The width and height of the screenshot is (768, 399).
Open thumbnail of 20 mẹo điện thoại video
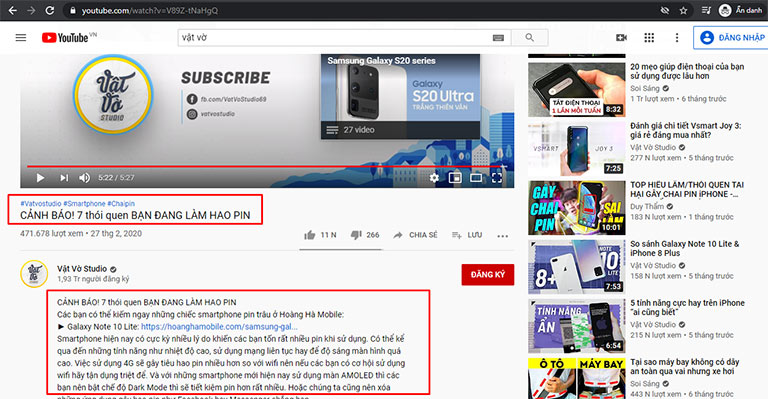[x=576, y=89]
